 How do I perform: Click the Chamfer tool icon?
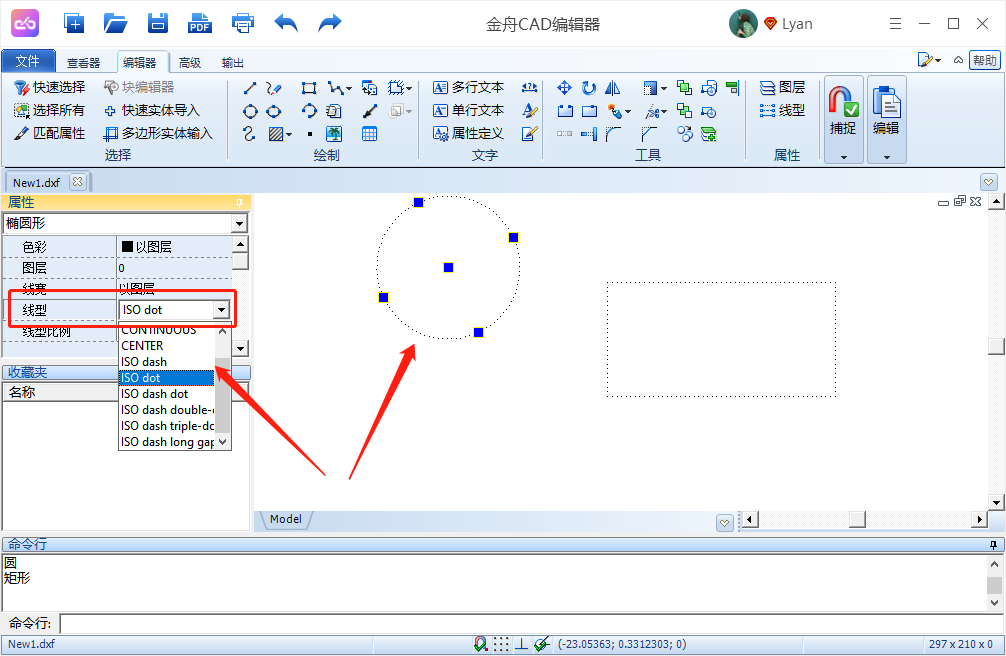click(x=649, y=134)
